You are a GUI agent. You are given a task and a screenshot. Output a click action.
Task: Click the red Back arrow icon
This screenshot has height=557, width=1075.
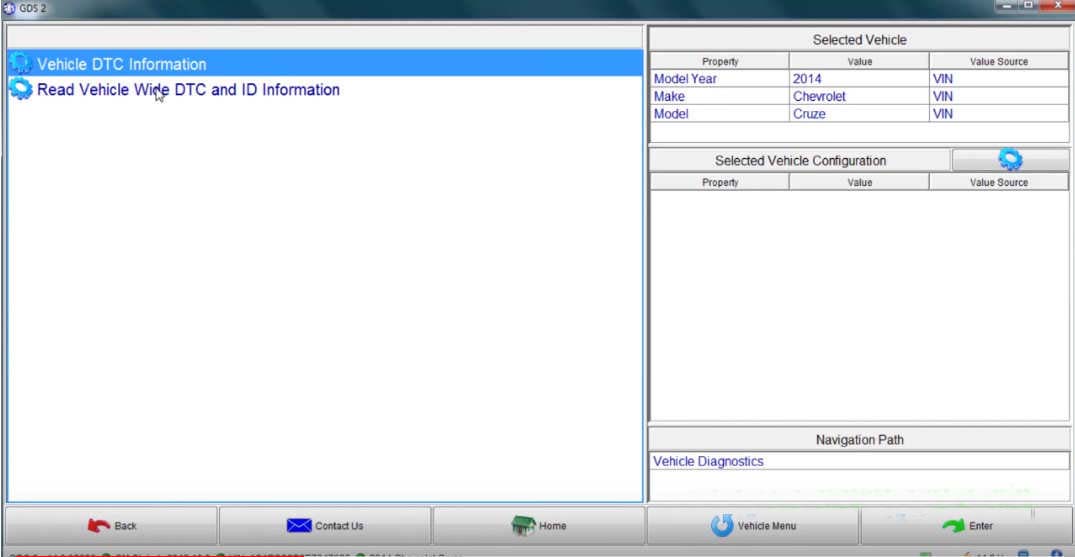coord(99,526)
